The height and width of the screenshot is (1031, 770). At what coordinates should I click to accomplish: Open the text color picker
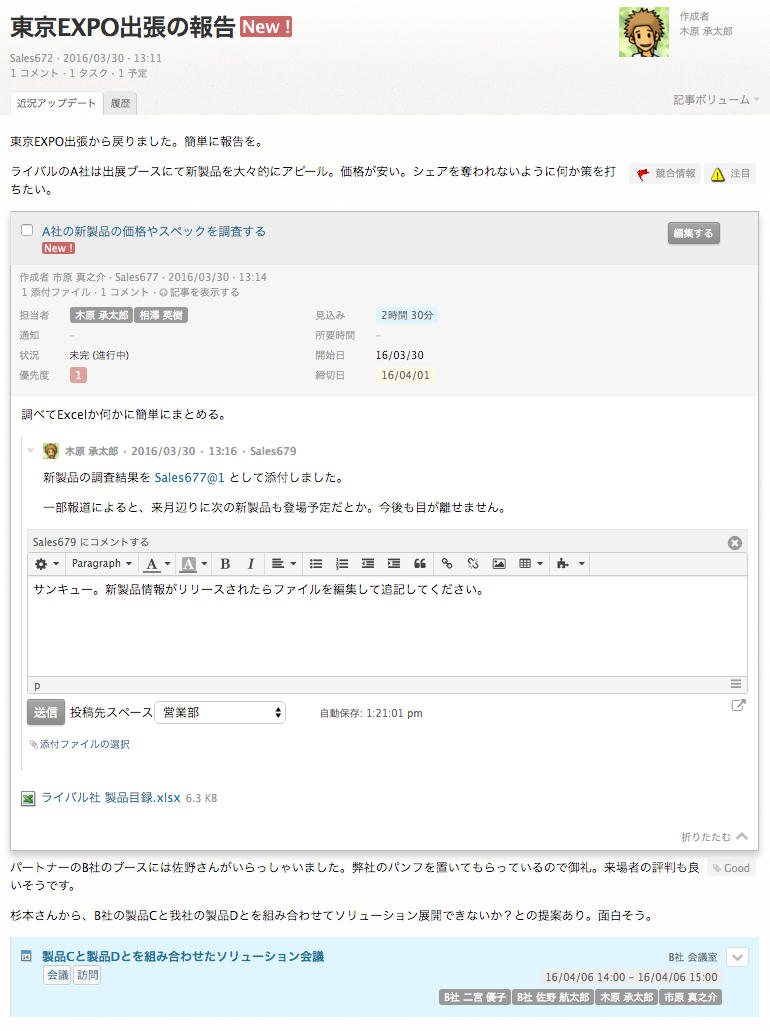coord(156,564)
